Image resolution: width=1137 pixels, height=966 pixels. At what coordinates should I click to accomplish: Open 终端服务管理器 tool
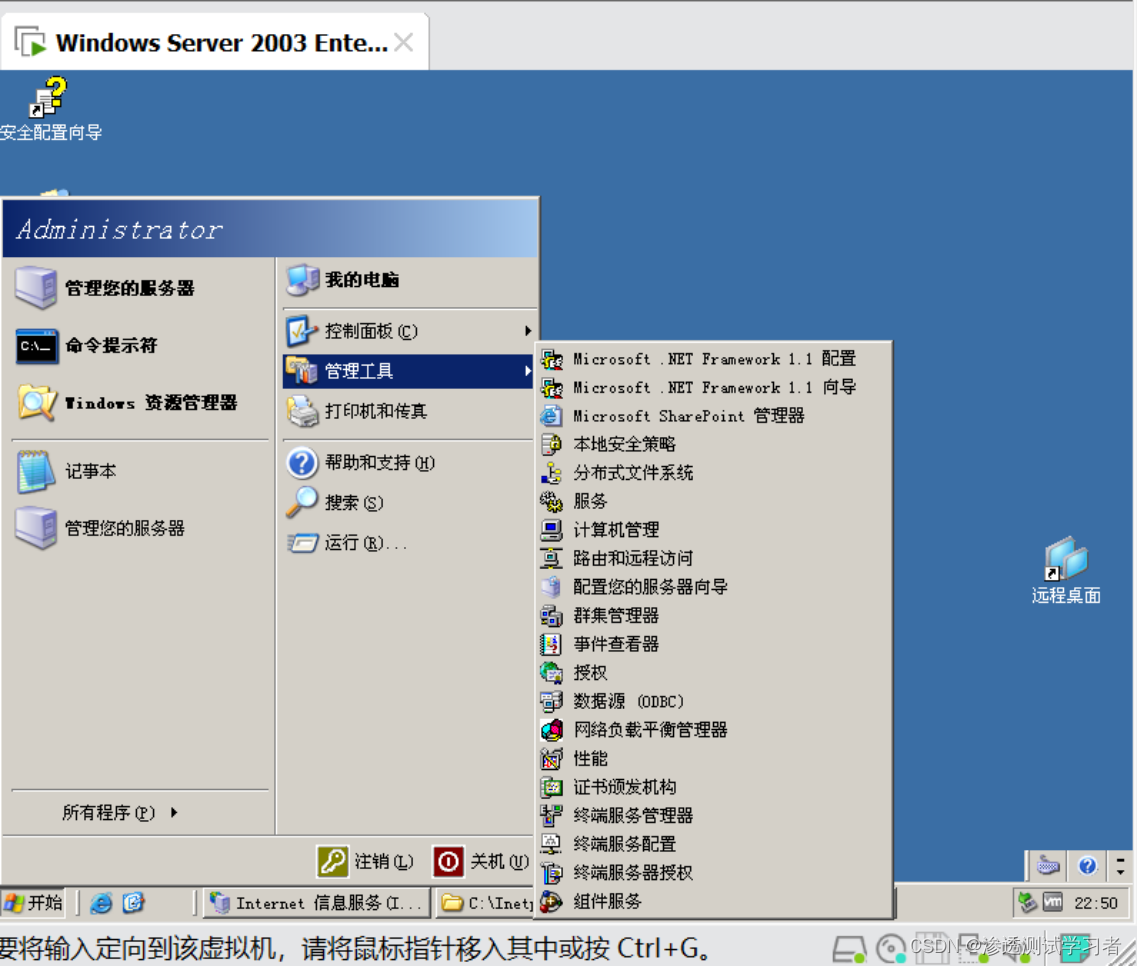(x=714, y=815)
